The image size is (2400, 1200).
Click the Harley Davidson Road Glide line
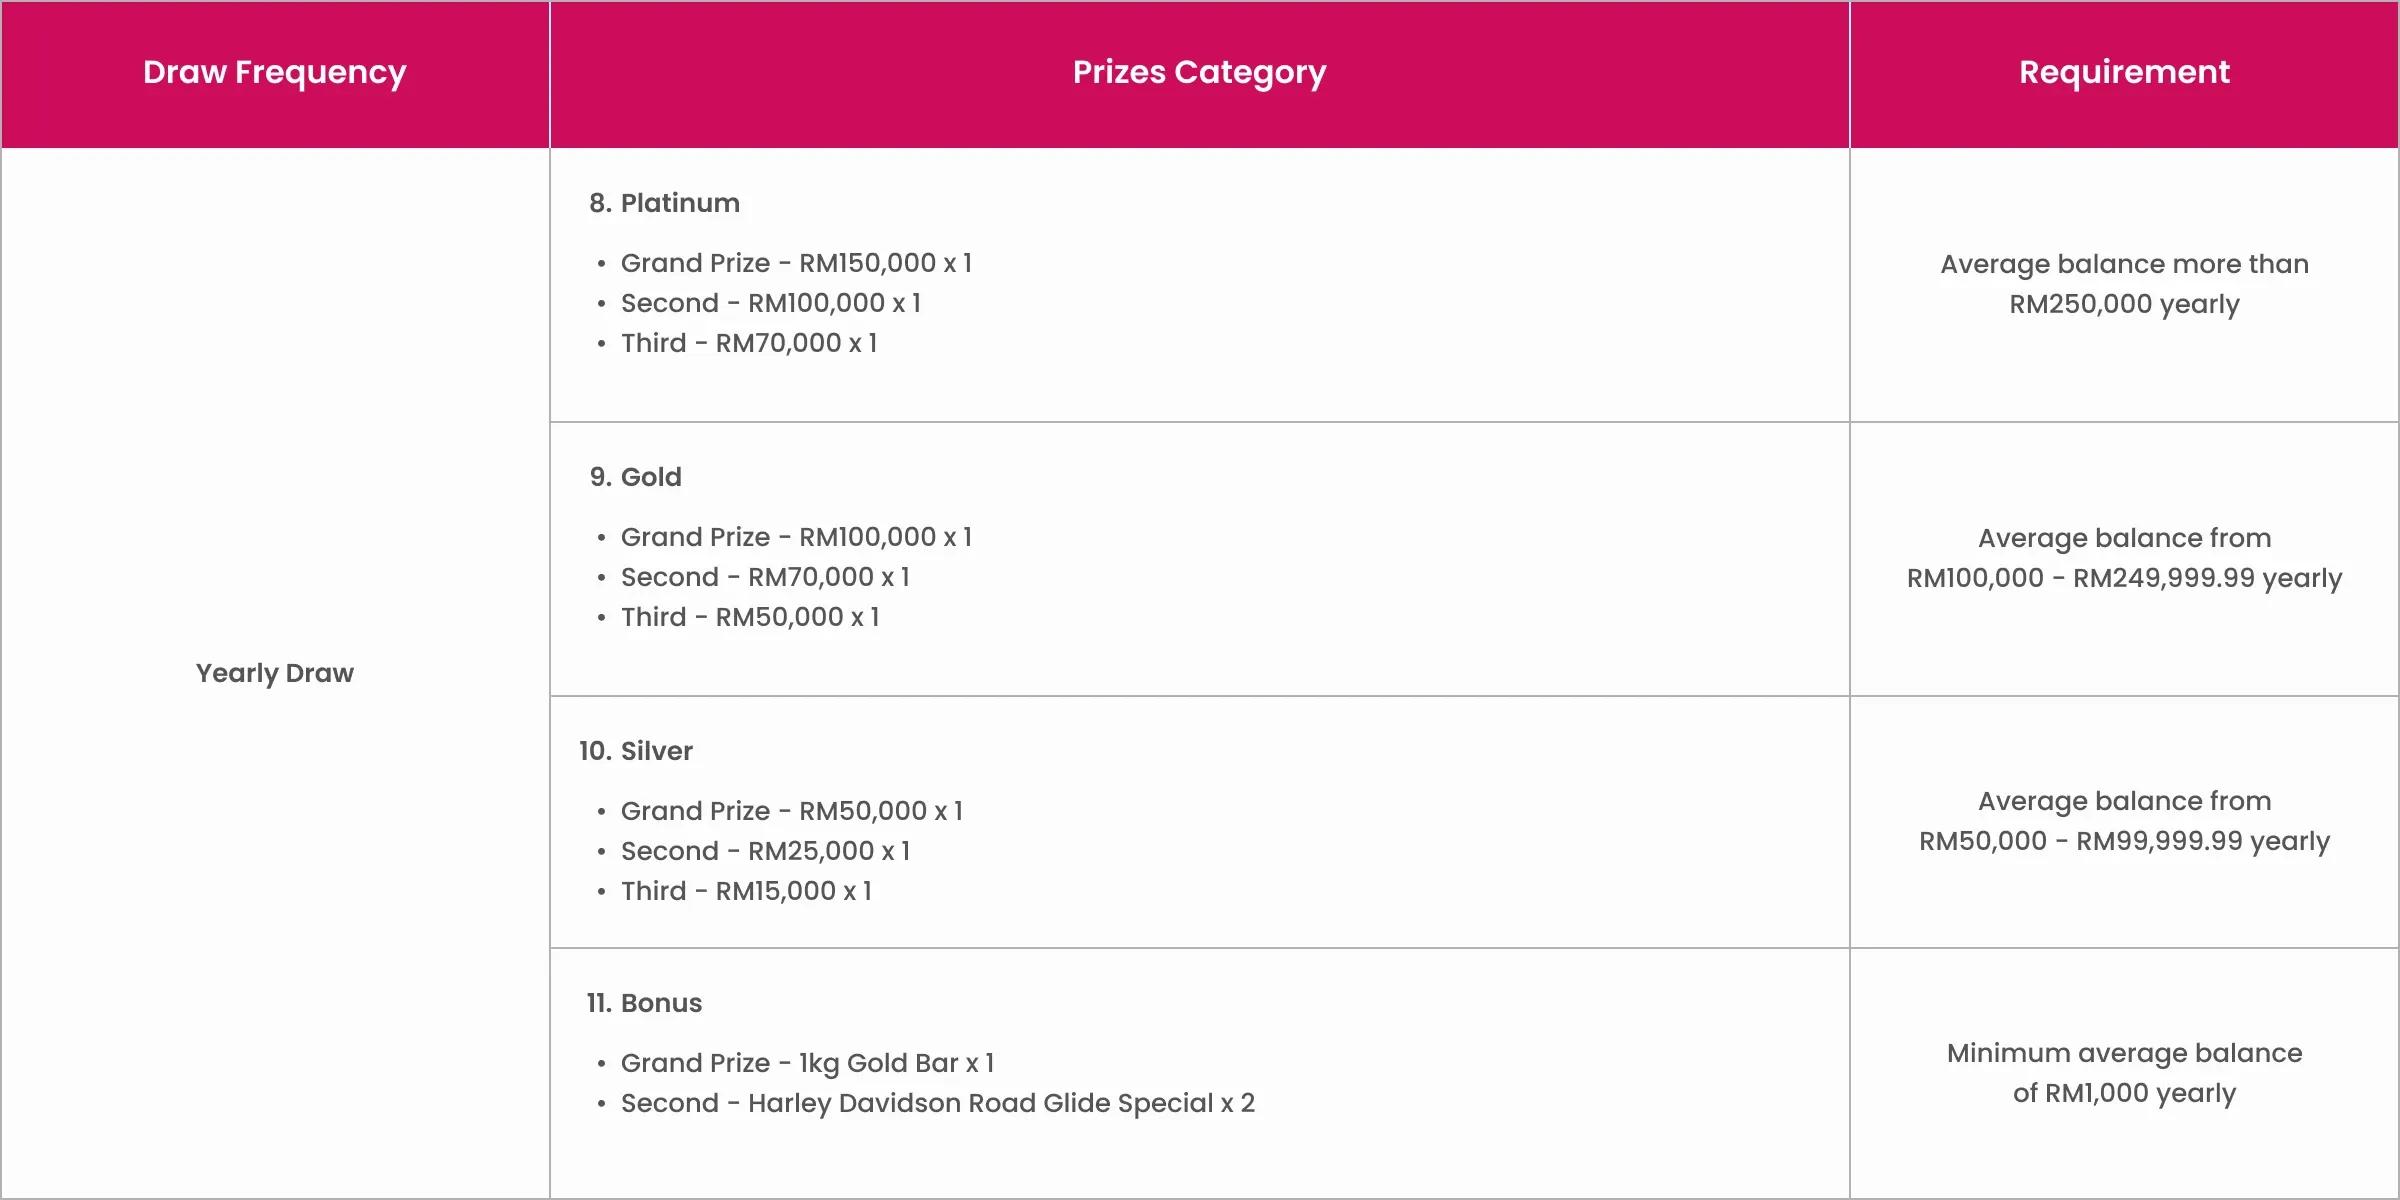[938, 1103]
